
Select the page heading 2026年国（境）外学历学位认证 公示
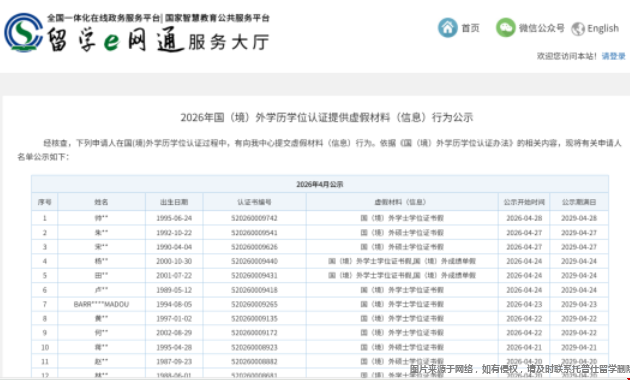pyautogui.click(x=326, y=117)
